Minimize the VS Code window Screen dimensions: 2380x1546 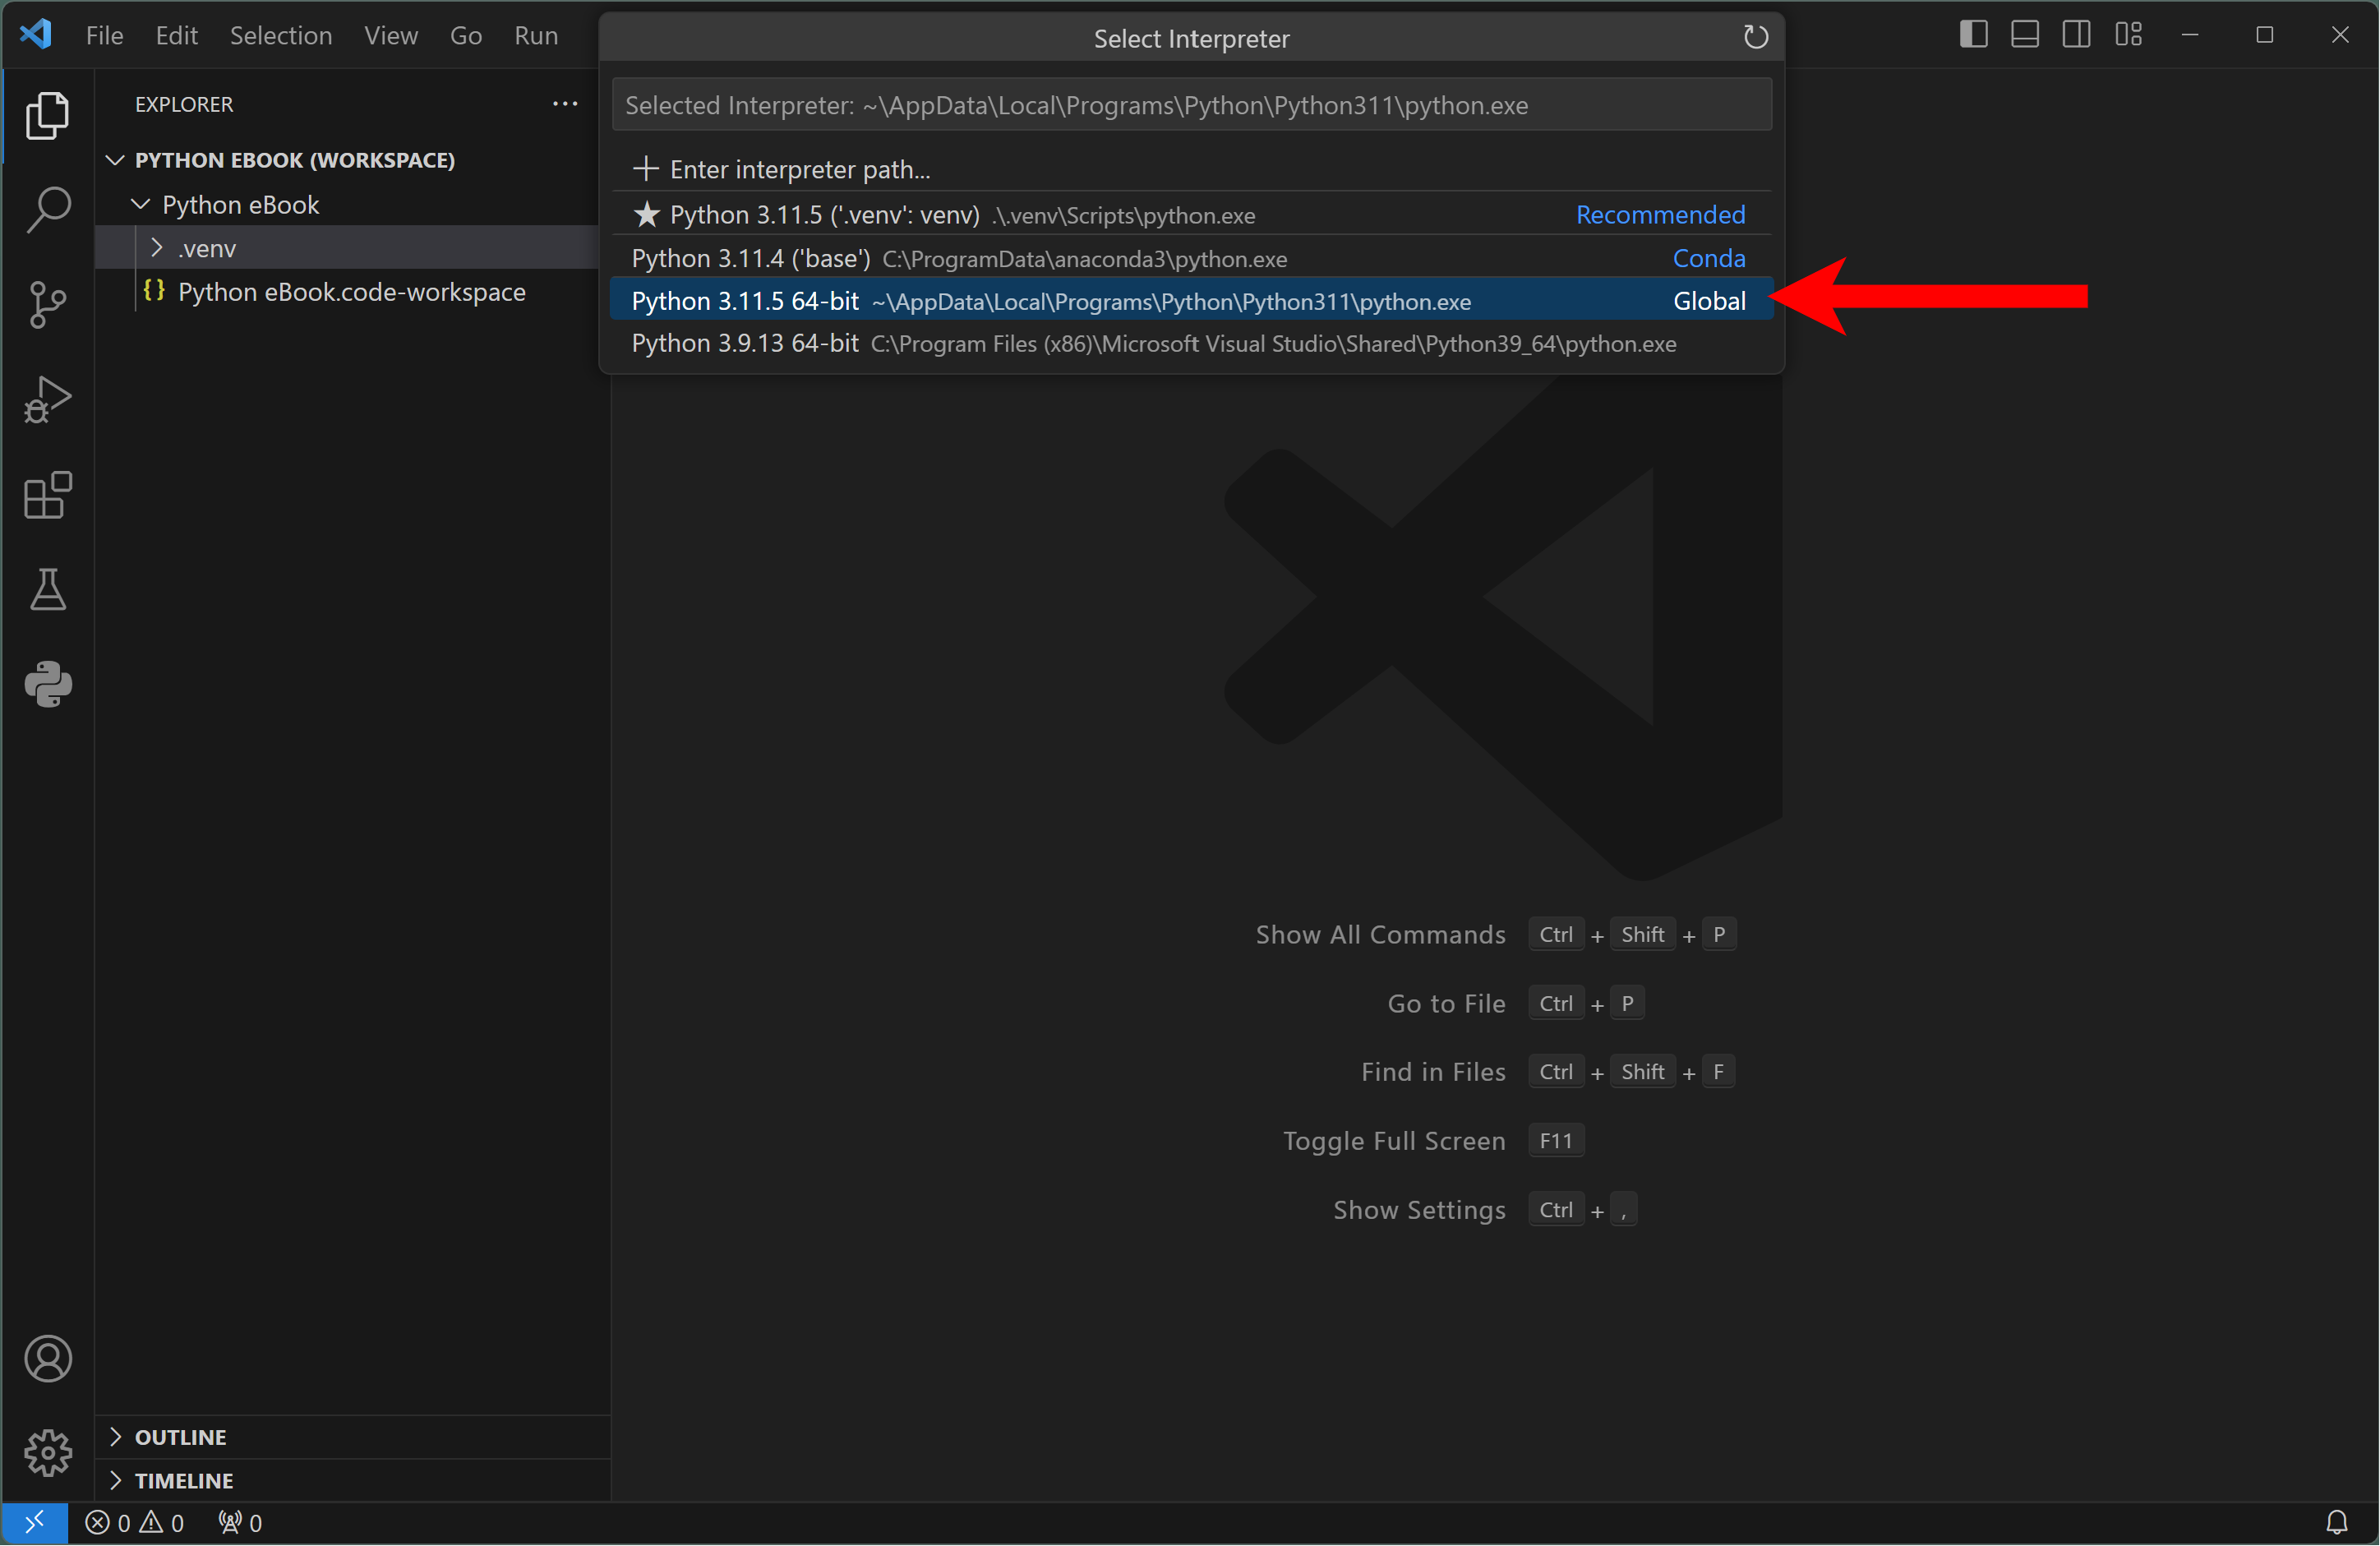click(x=2190, y=35)
